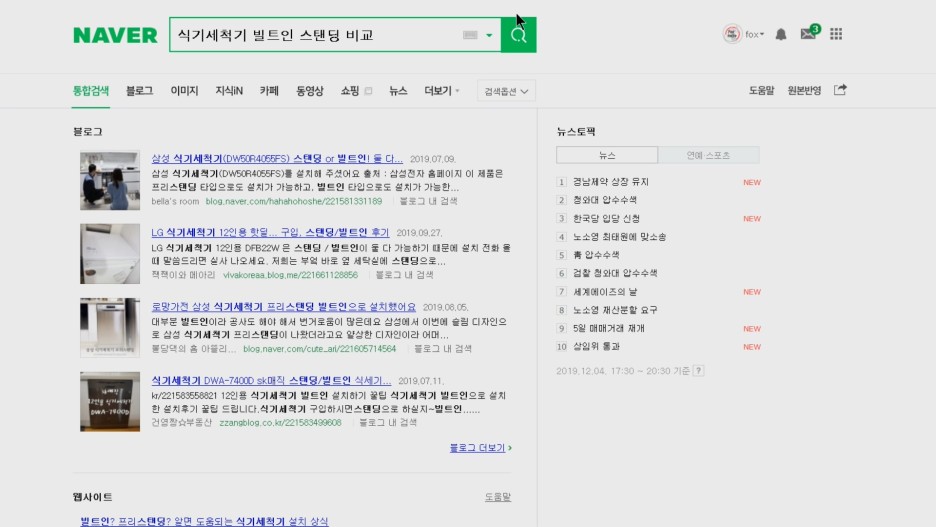This screenshot has width=936, height=527.
Task: Open news topic 한국당 입당 신청
Action: (606, 218)
